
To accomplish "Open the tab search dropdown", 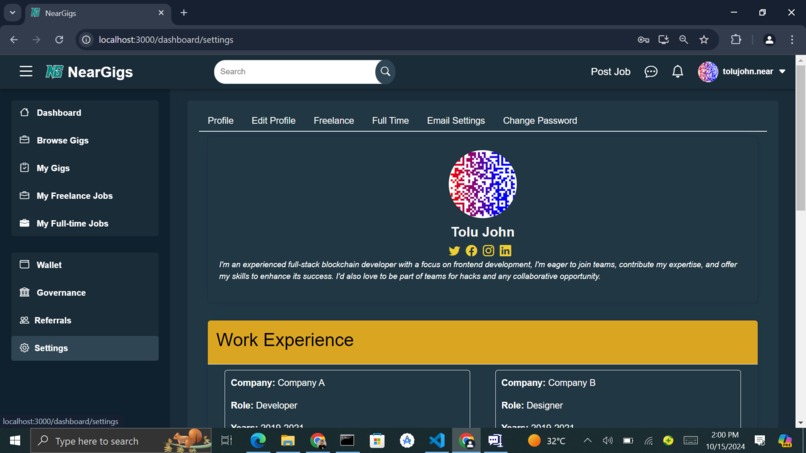I will click(x=12, y=13).
